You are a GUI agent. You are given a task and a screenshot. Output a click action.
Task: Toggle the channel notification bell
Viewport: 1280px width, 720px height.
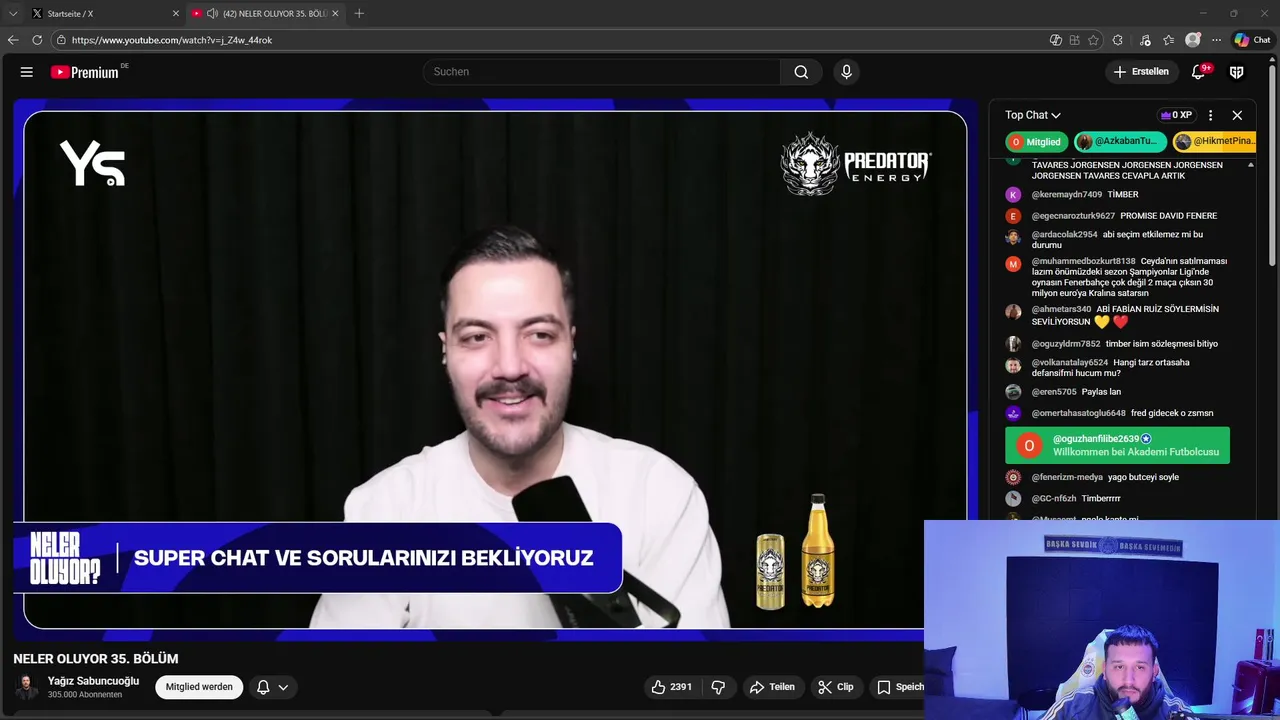pos(263,687)
